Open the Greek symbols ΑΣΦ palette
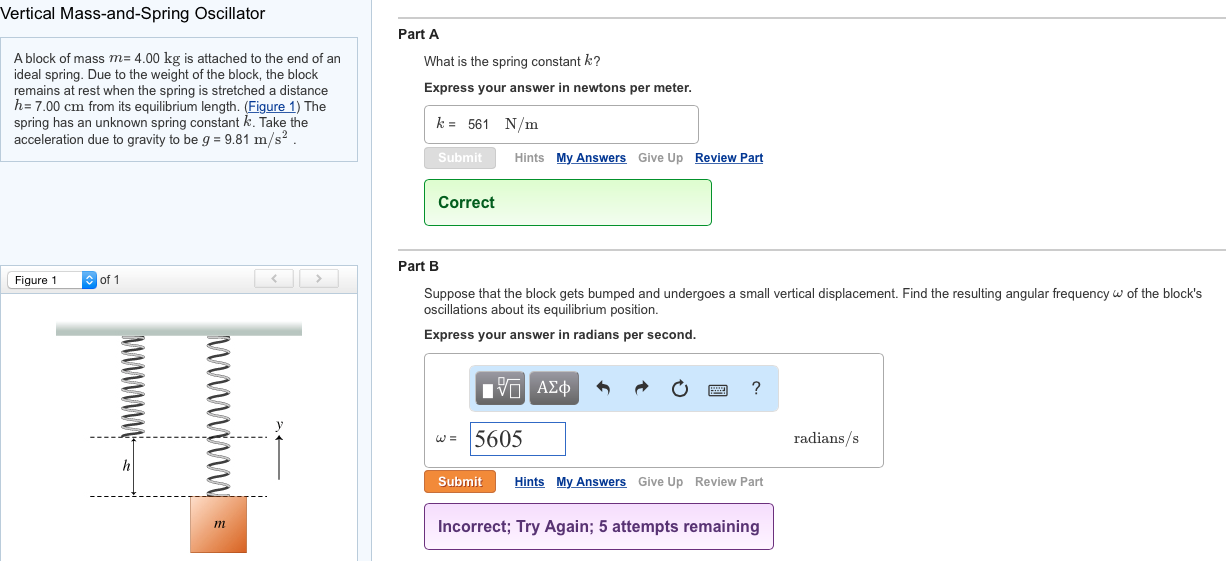The width and height of the screenshot is (1226, 561). pyautogui.click(x=554, y=388)
